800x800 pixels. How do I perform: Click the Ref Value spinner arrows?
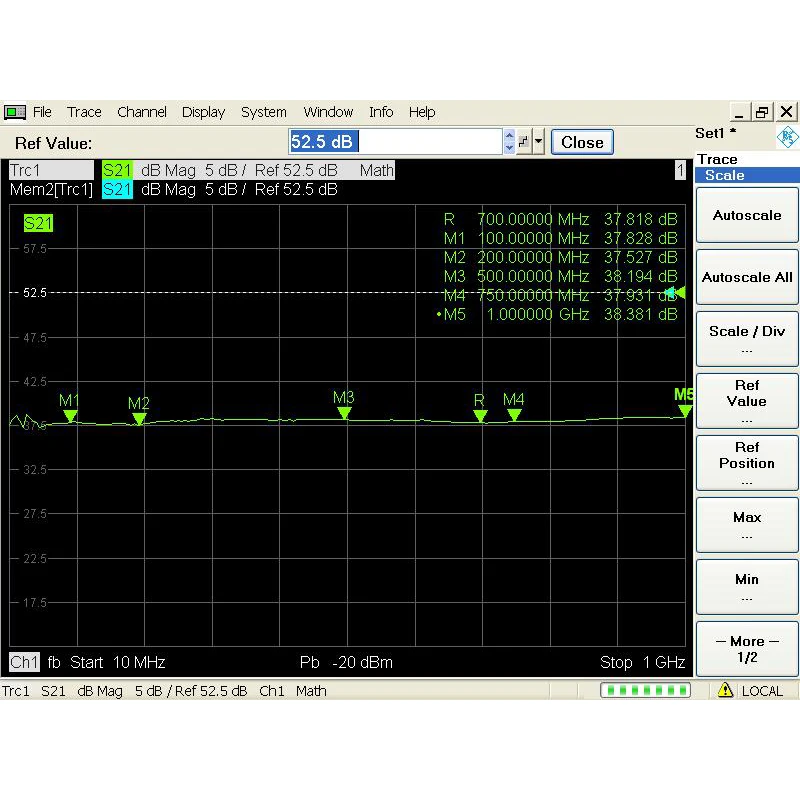click(x=509, y=142)
